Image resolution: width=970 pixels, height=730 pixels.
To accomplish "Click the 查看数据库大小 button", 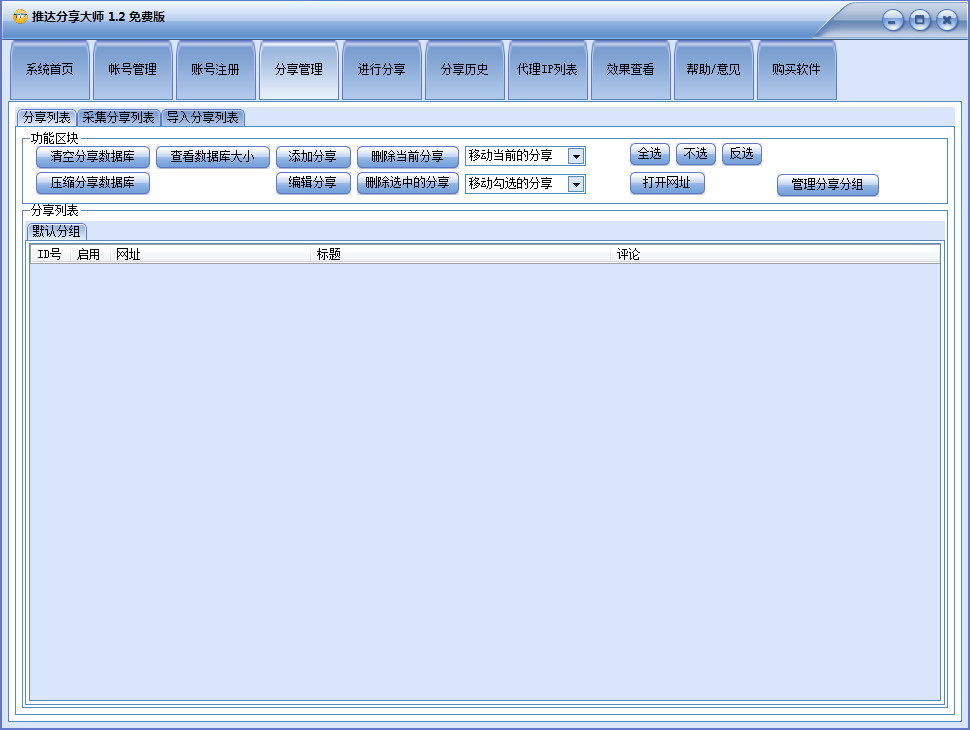I will coord(213,157).
